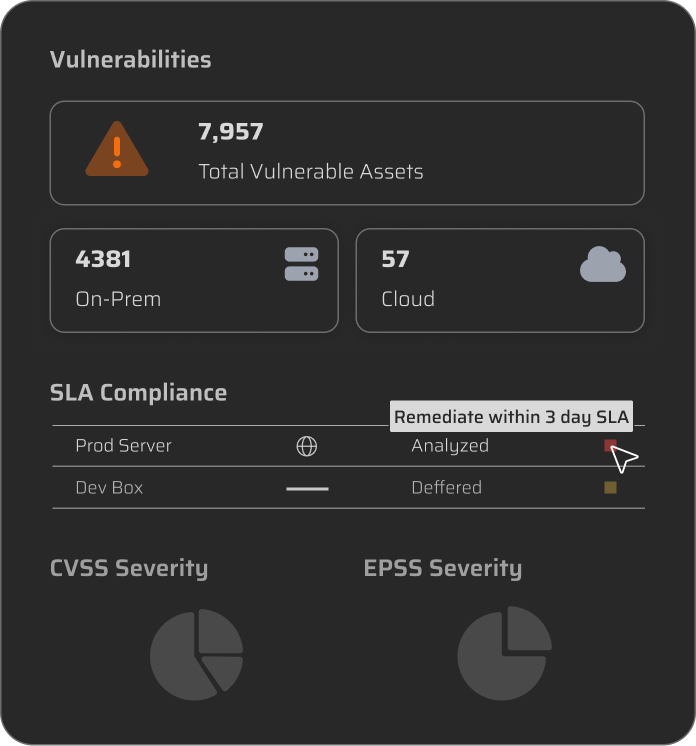Click the On-Prem server stack icon
The height and width of the screenshot is (746, 696).
pos(301,264)
